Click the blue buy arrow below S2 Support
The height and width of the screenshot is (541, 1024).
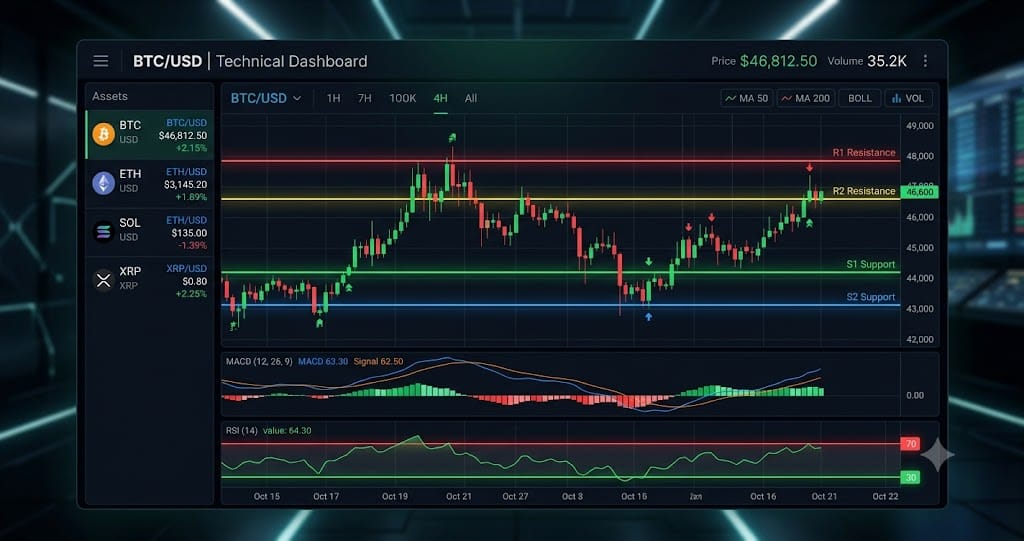point(648,316)
